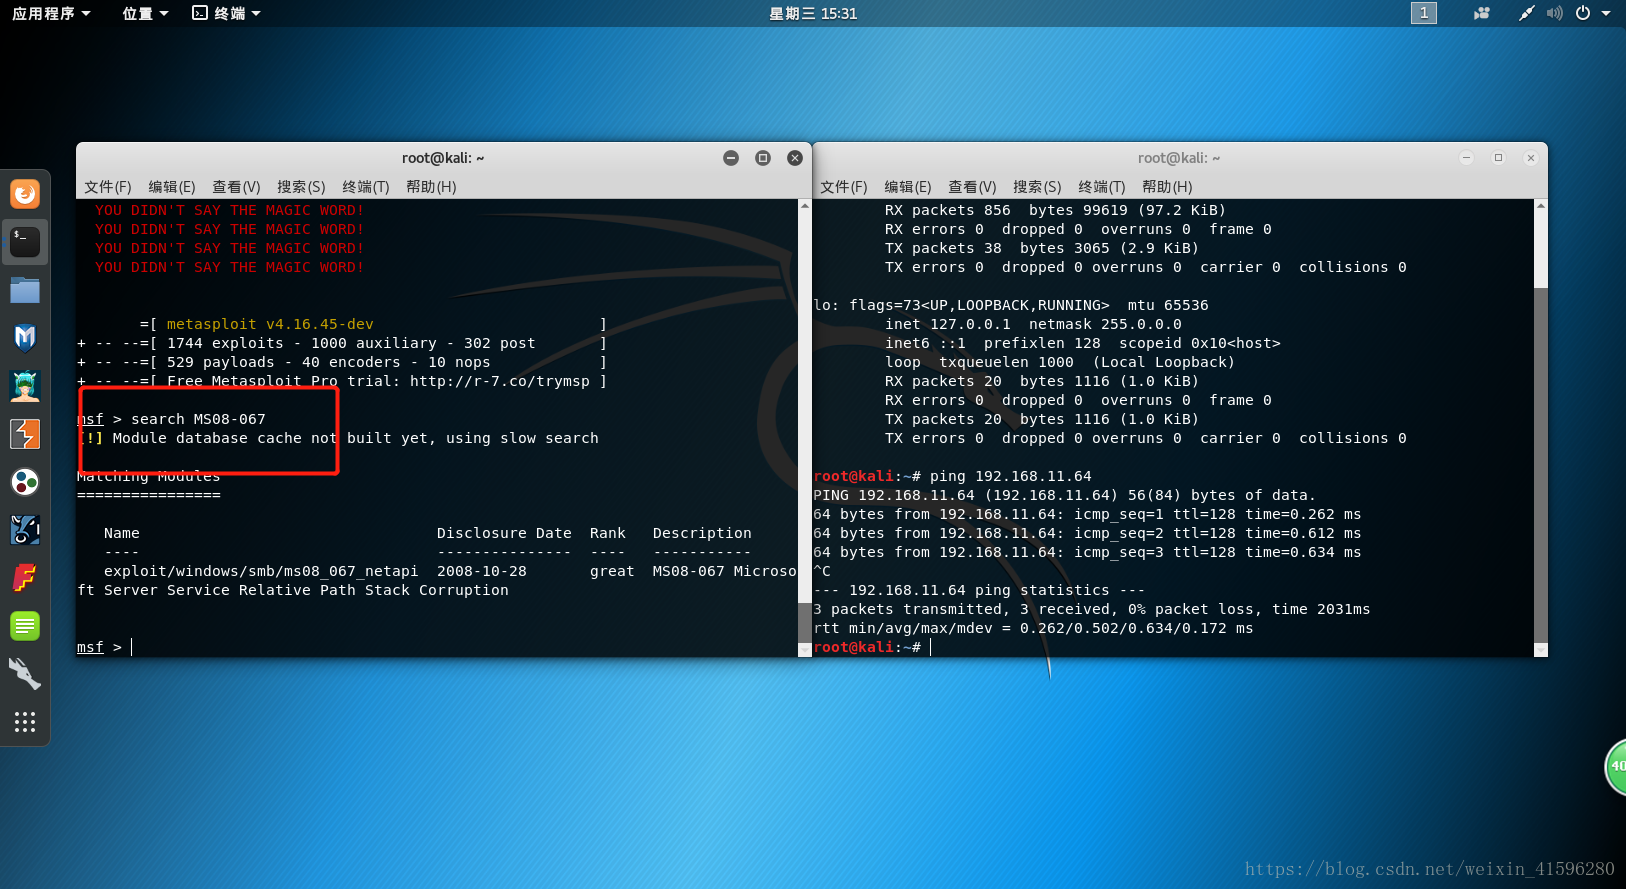Launch Firefox from the dock
1626x889 pixels.
(x=25, y=194)
